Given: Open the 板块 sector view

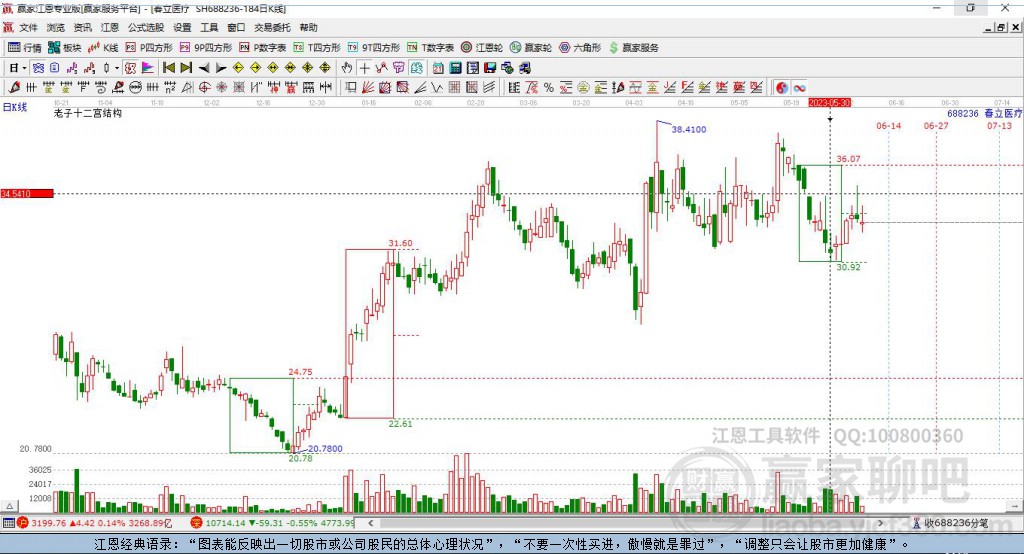Looking at the screenshot, I should coord(65,48).
